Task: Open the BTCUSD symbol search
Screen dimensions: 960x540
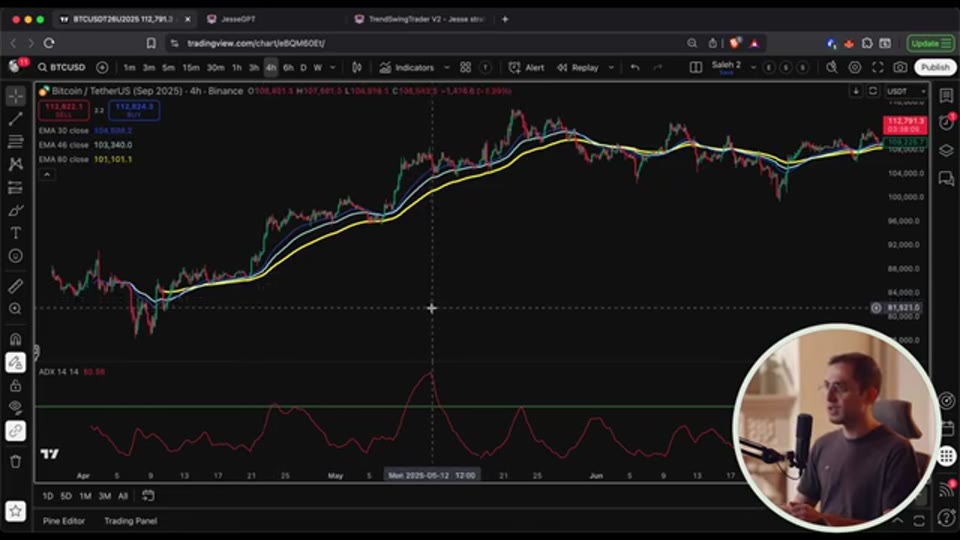Action: coord(61,67)
